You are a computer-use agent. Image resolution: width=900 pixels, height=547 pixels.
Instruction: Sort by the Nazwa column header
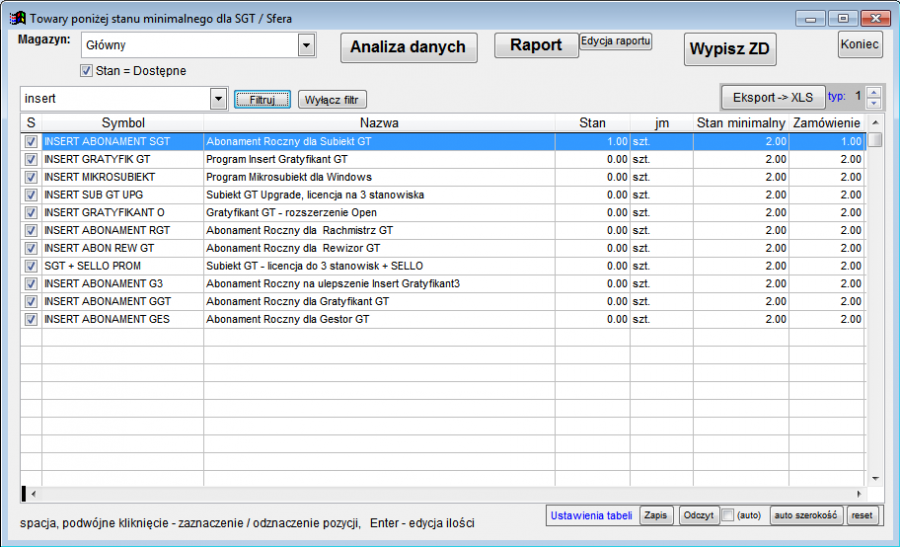379,123
